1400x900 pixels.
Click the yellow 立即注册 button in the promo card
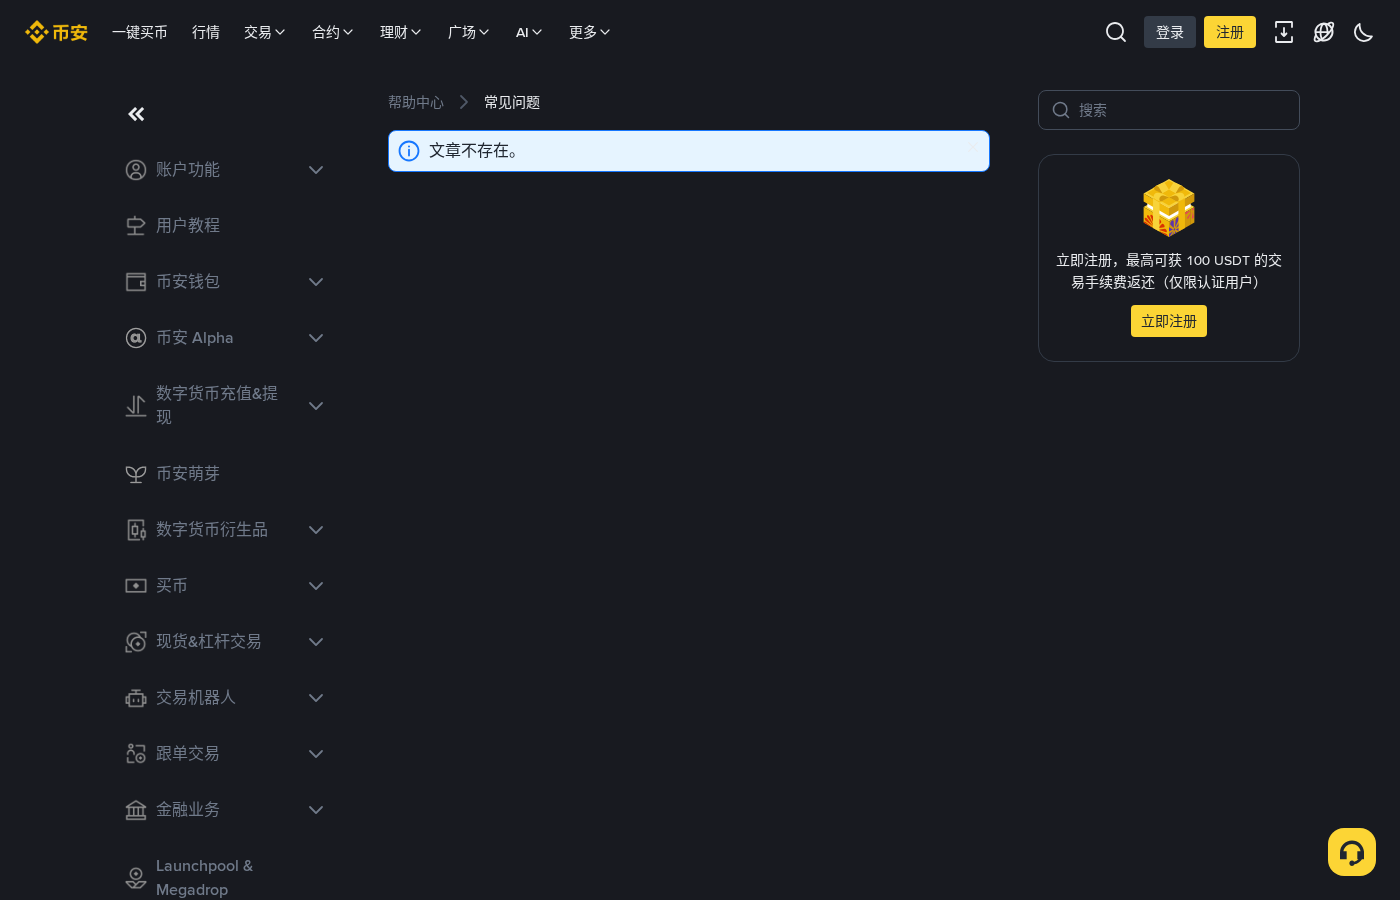(x=1169, y=321)
